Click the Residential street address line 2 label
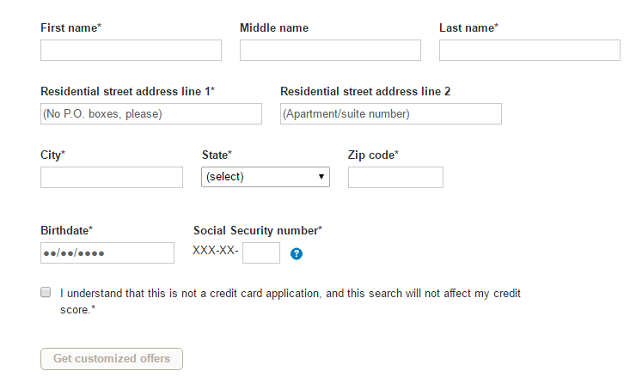 365,92
